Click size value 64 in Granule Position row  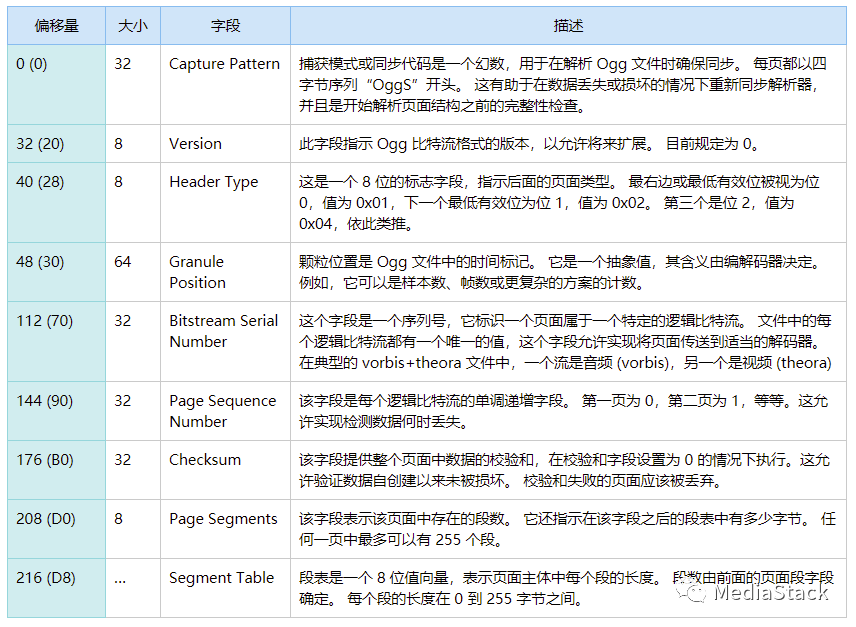coord(122,262)
